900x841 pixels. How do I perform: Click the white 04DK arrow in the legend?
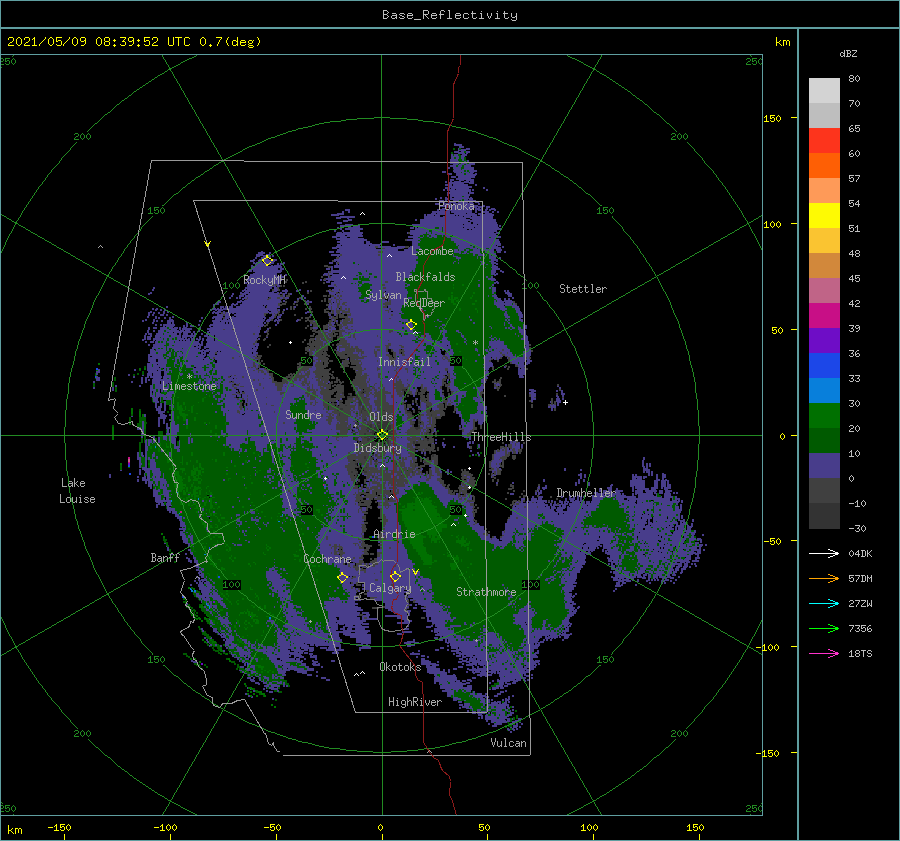(824, 553)
